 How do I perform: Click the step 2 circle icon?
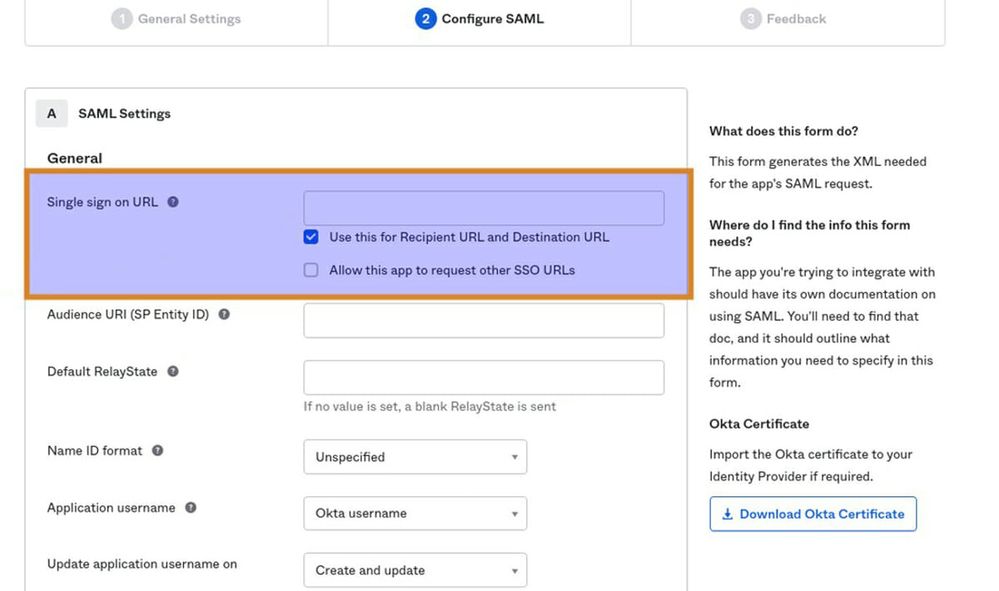[x=426, y=19]
